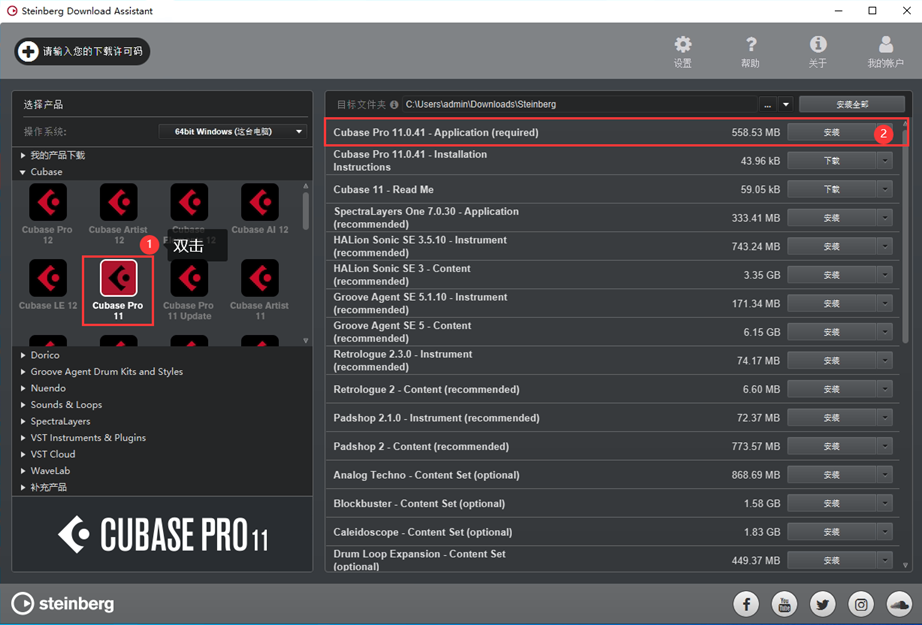Click the enter download access code button
The height and width of the screenshot is (625, 922).
click(82, 51)
